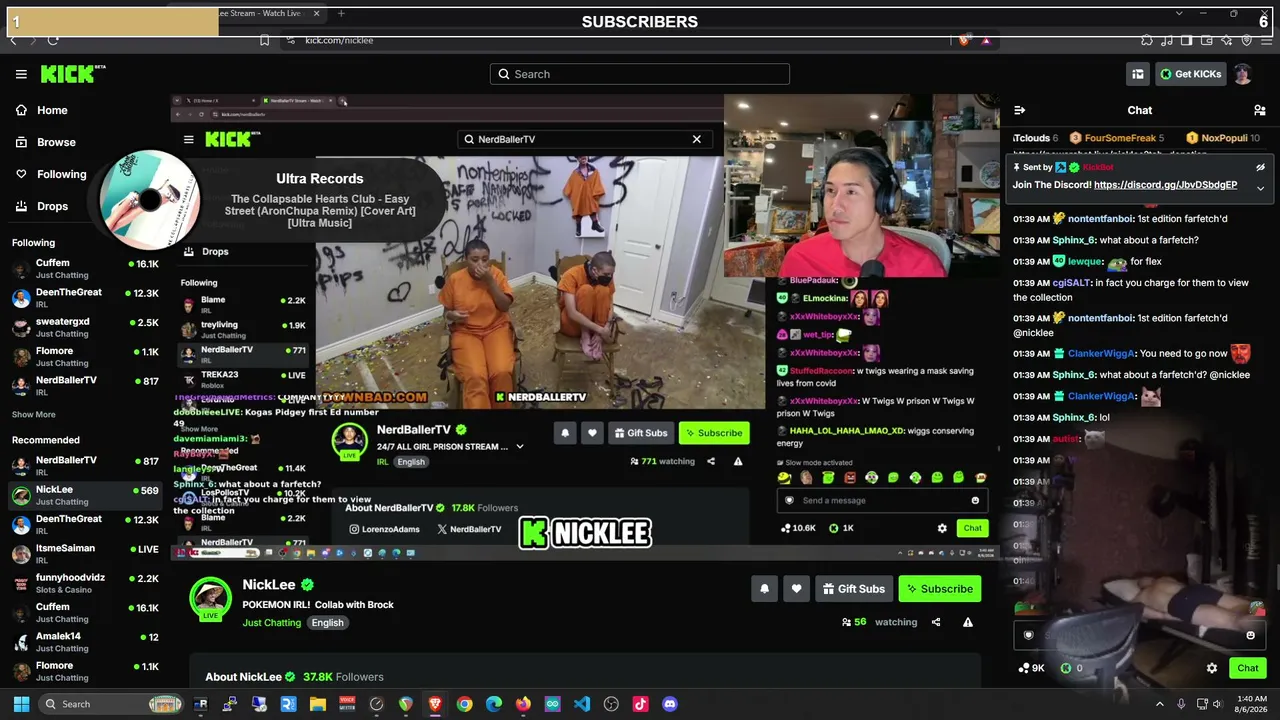The width and height of the screenshot is (1280, 720).
Task: Click the English language tag under NickLee
Action: 327,622
